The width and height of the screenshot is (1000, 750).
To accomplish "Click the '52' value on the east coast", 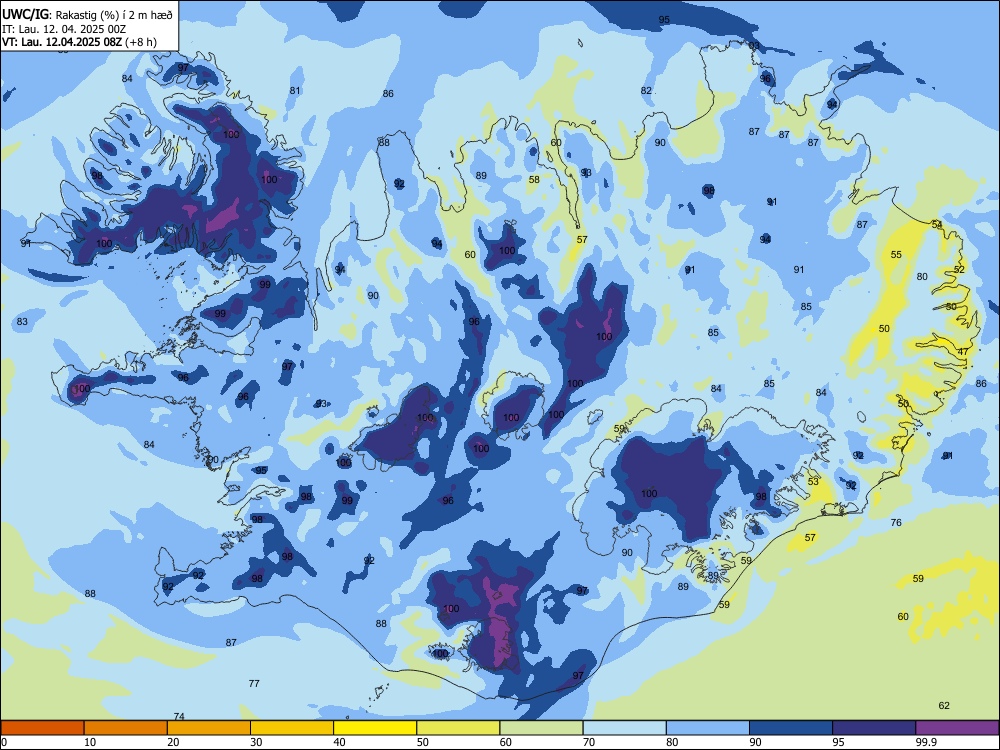I will pyautogui.click(x=959, y=270).
